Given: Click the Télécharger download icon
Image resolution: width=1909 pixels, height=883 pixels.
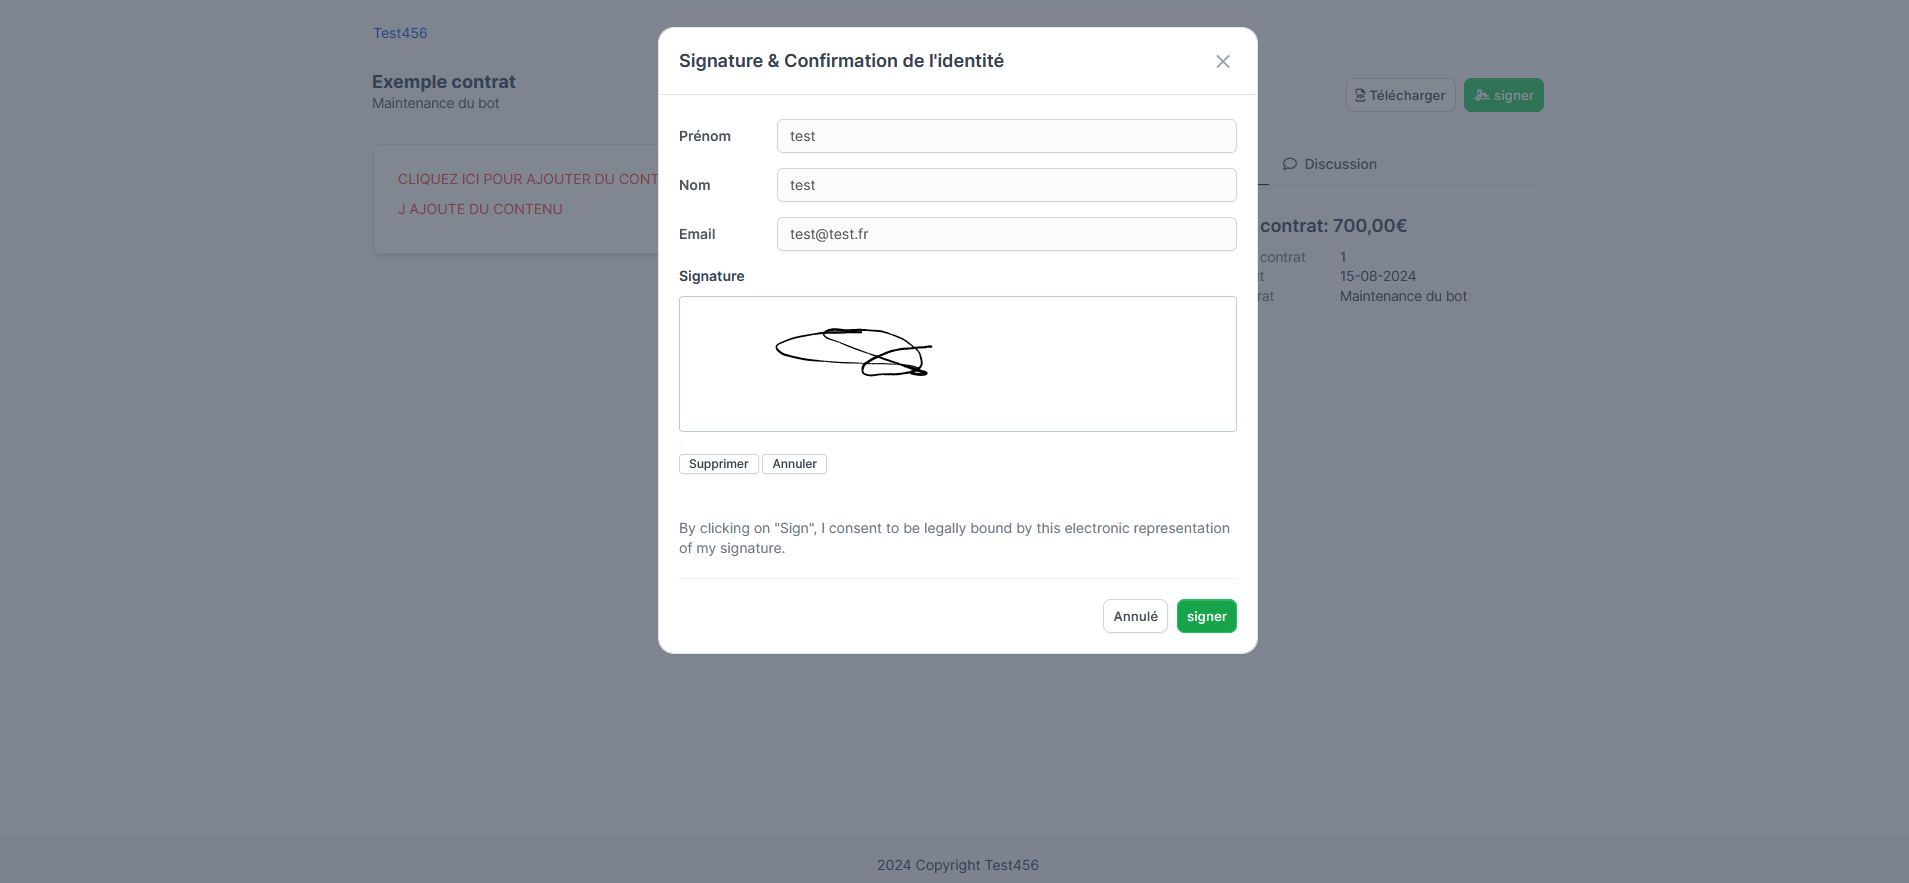Looking at the screenshot, I should tap(1360, 95).
